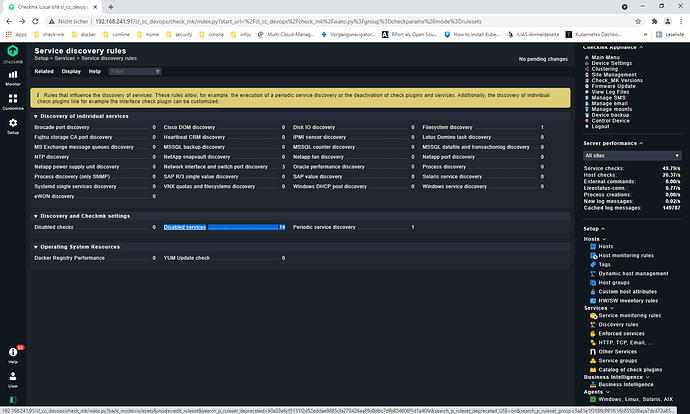The height and width of the screenshot is (414, 690).
Task: Open a new browser tab
Action: [110, 7]
